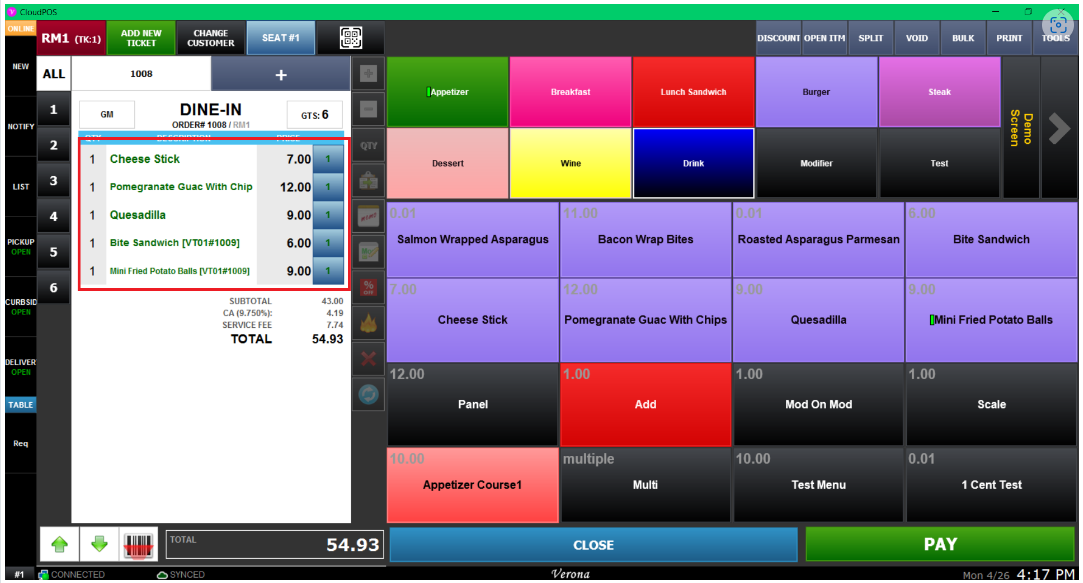This screenshot has width=1083, height=583.
Task: Toggle the TABLE mode in left sidebar
Action: click(x=21, y=405)
